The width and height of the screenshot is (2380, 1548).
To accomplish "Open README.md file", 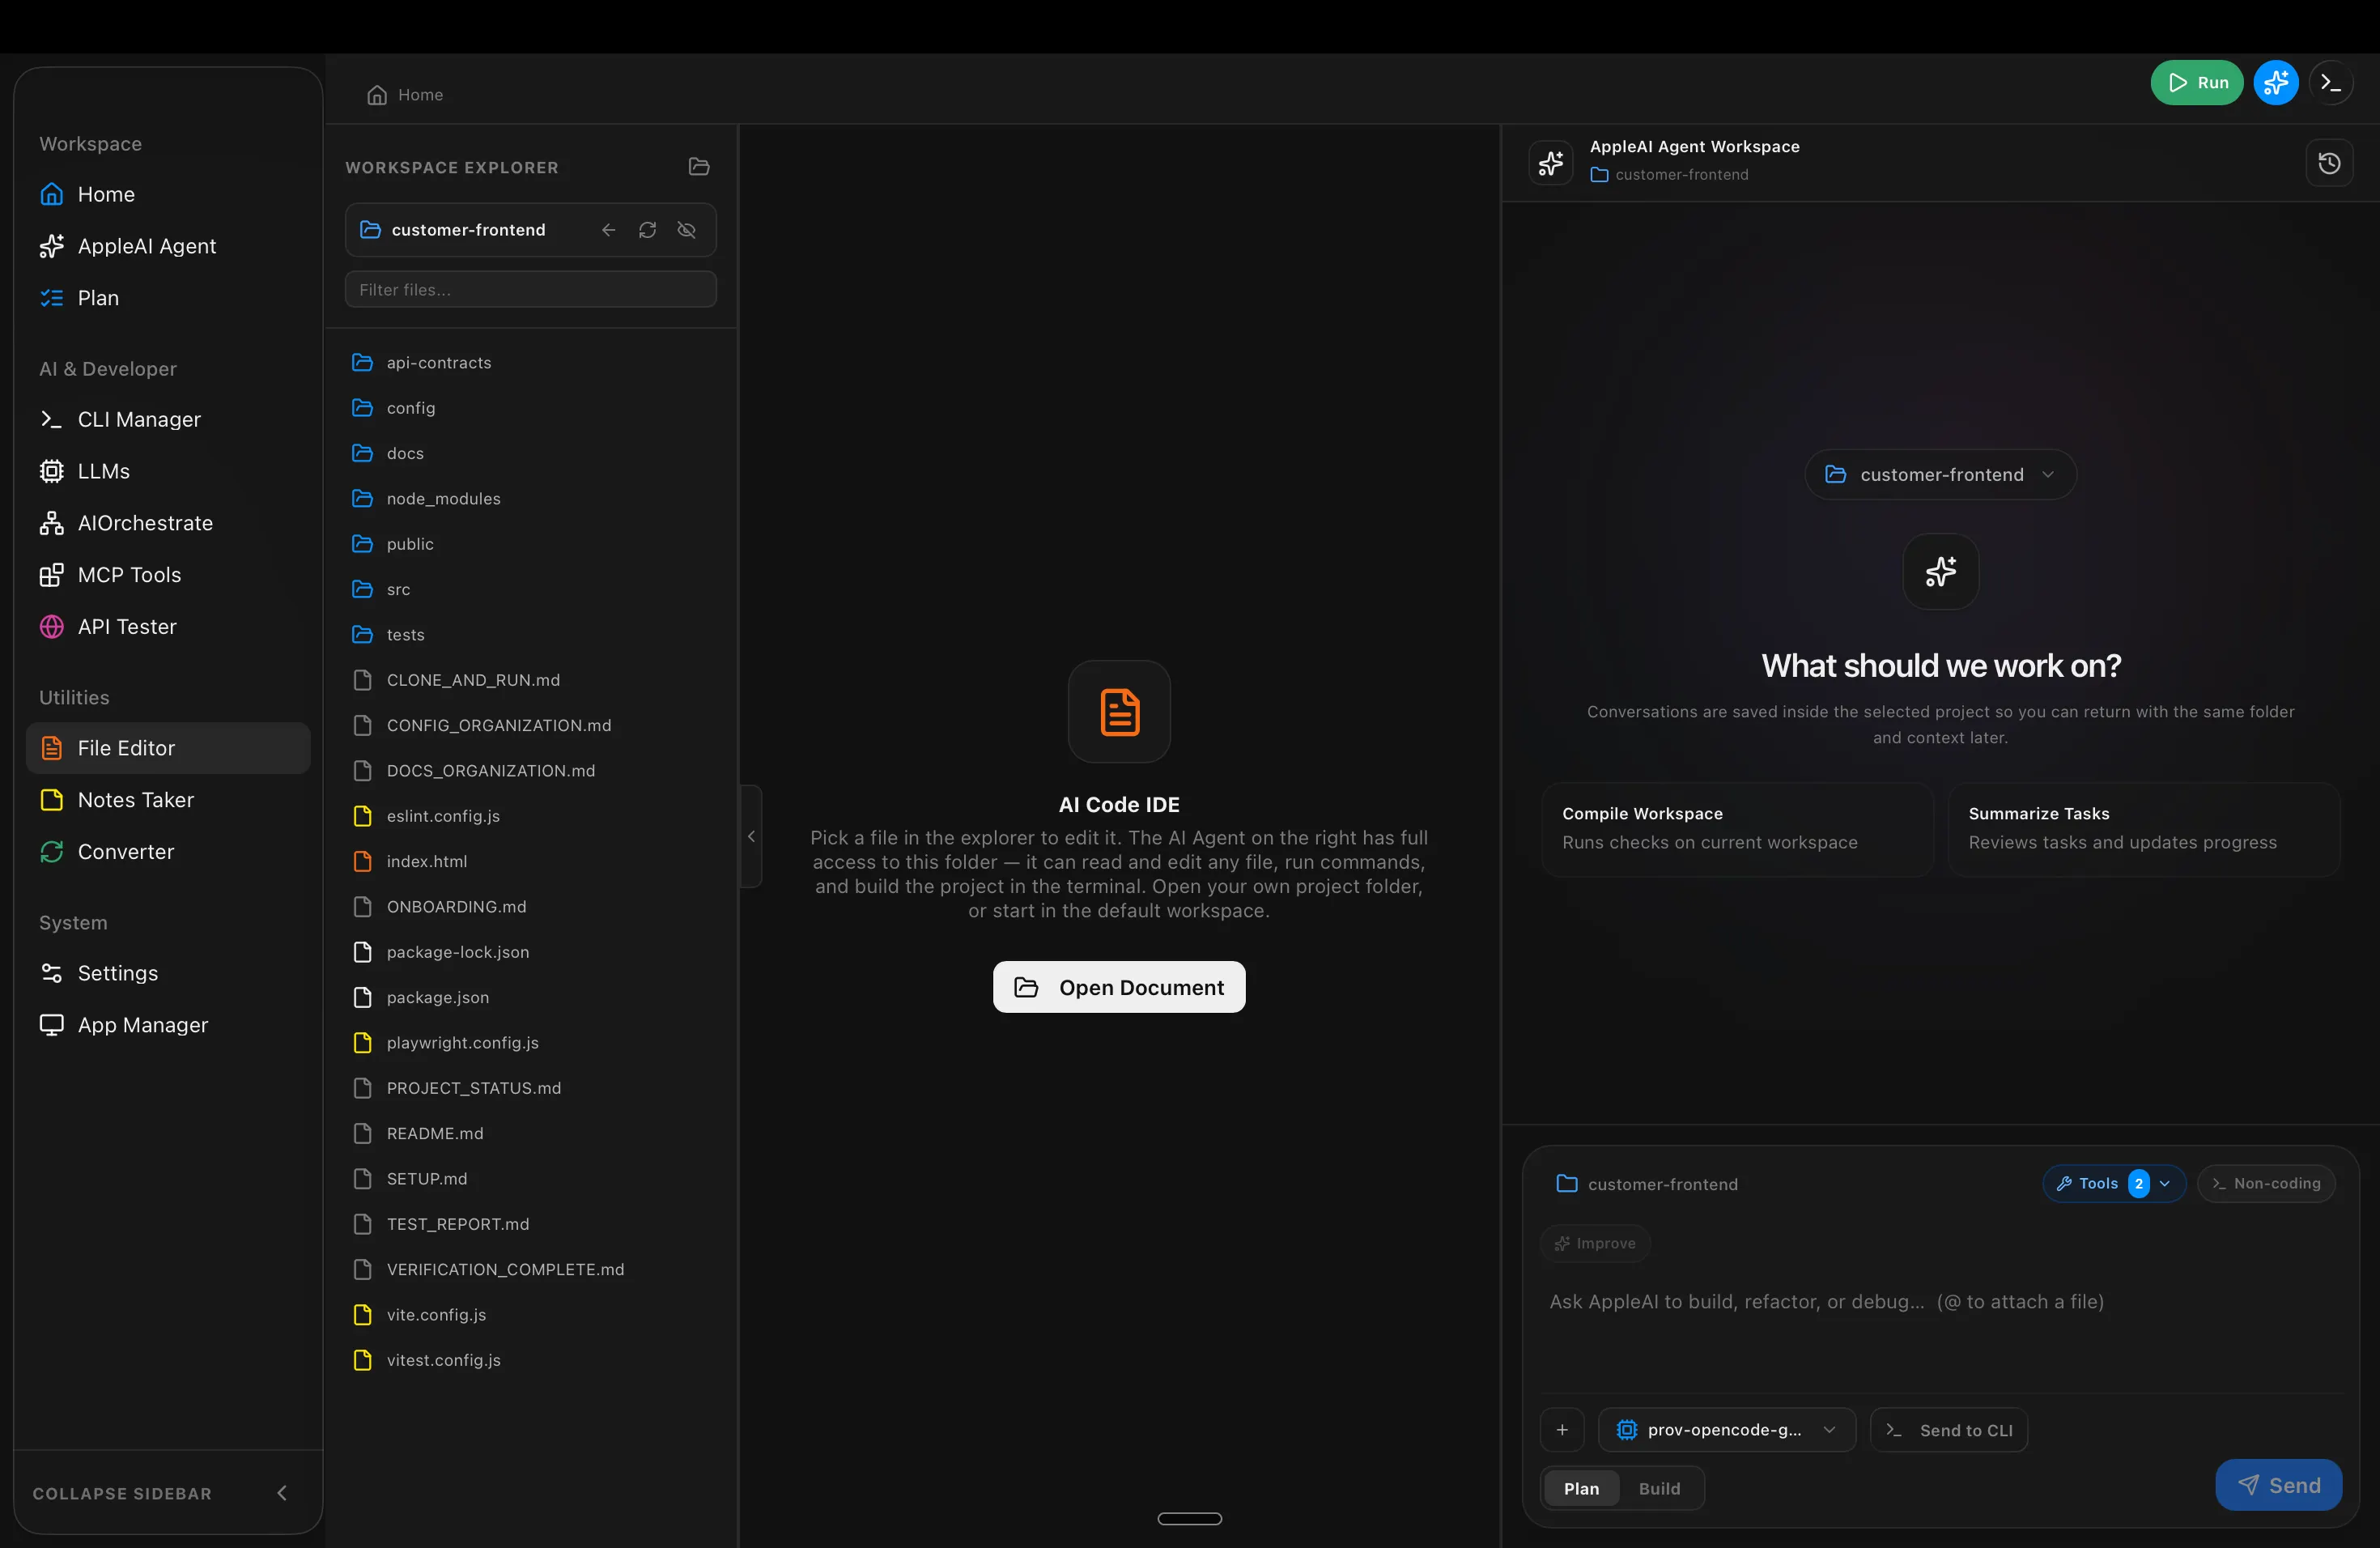I will tap(530, 1133).
